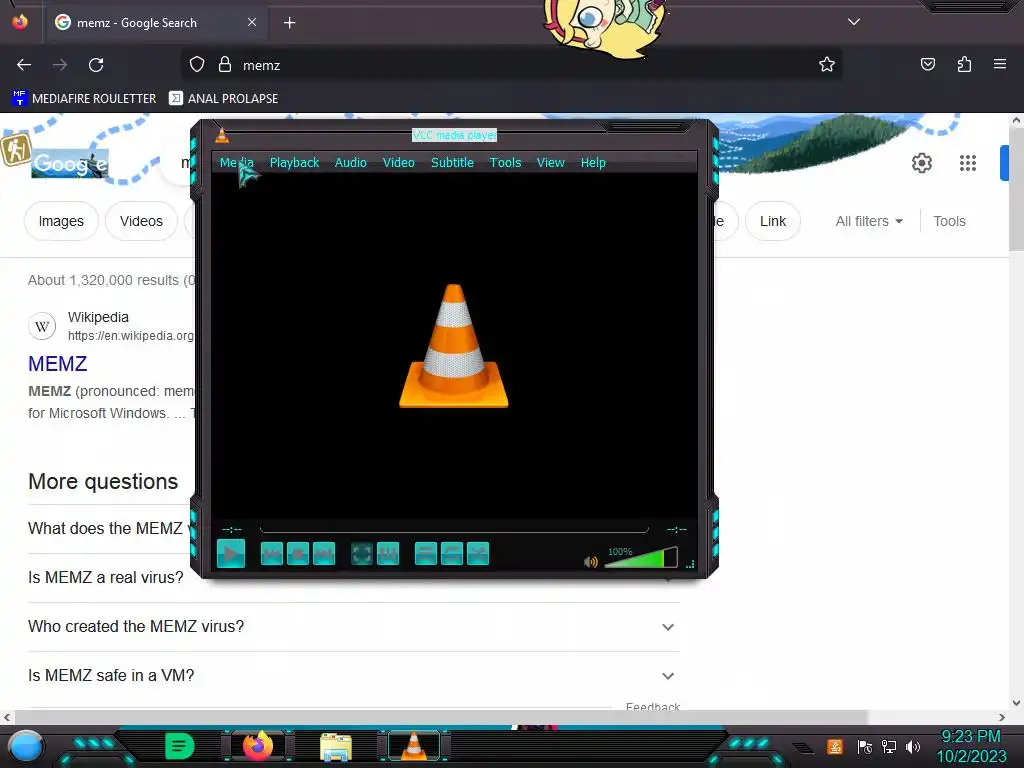1024x768 pixels.
Task: Expand "Is MEMZ safe in a VM?" chevron
Action: pos(667,676)
